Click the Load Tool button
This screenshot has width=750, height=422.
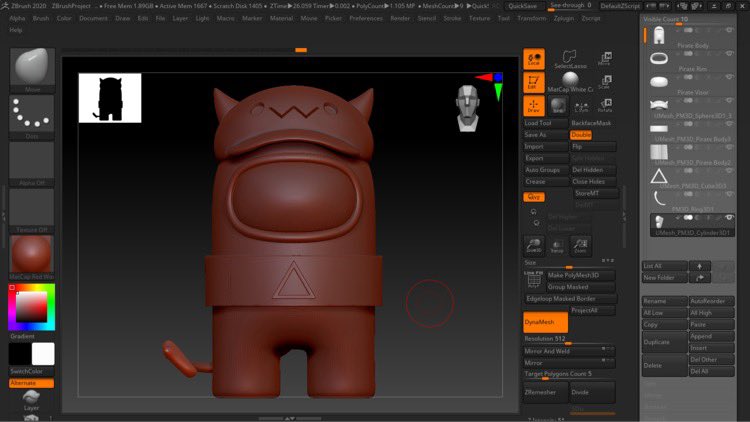click(x=545, y=123)
